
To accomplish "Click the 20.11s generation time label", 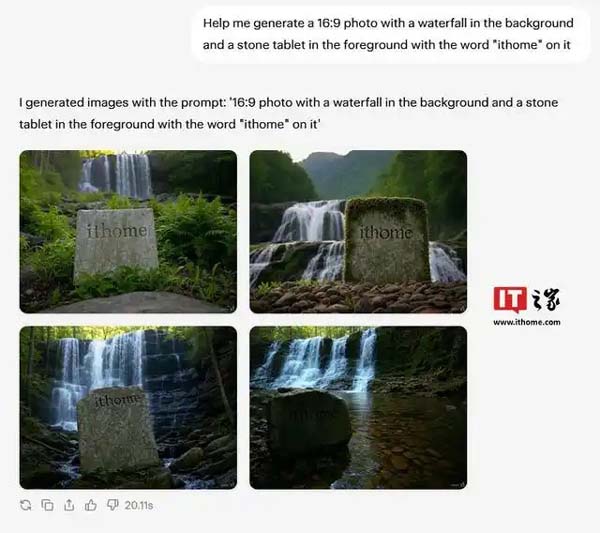I will coord(139,505).
